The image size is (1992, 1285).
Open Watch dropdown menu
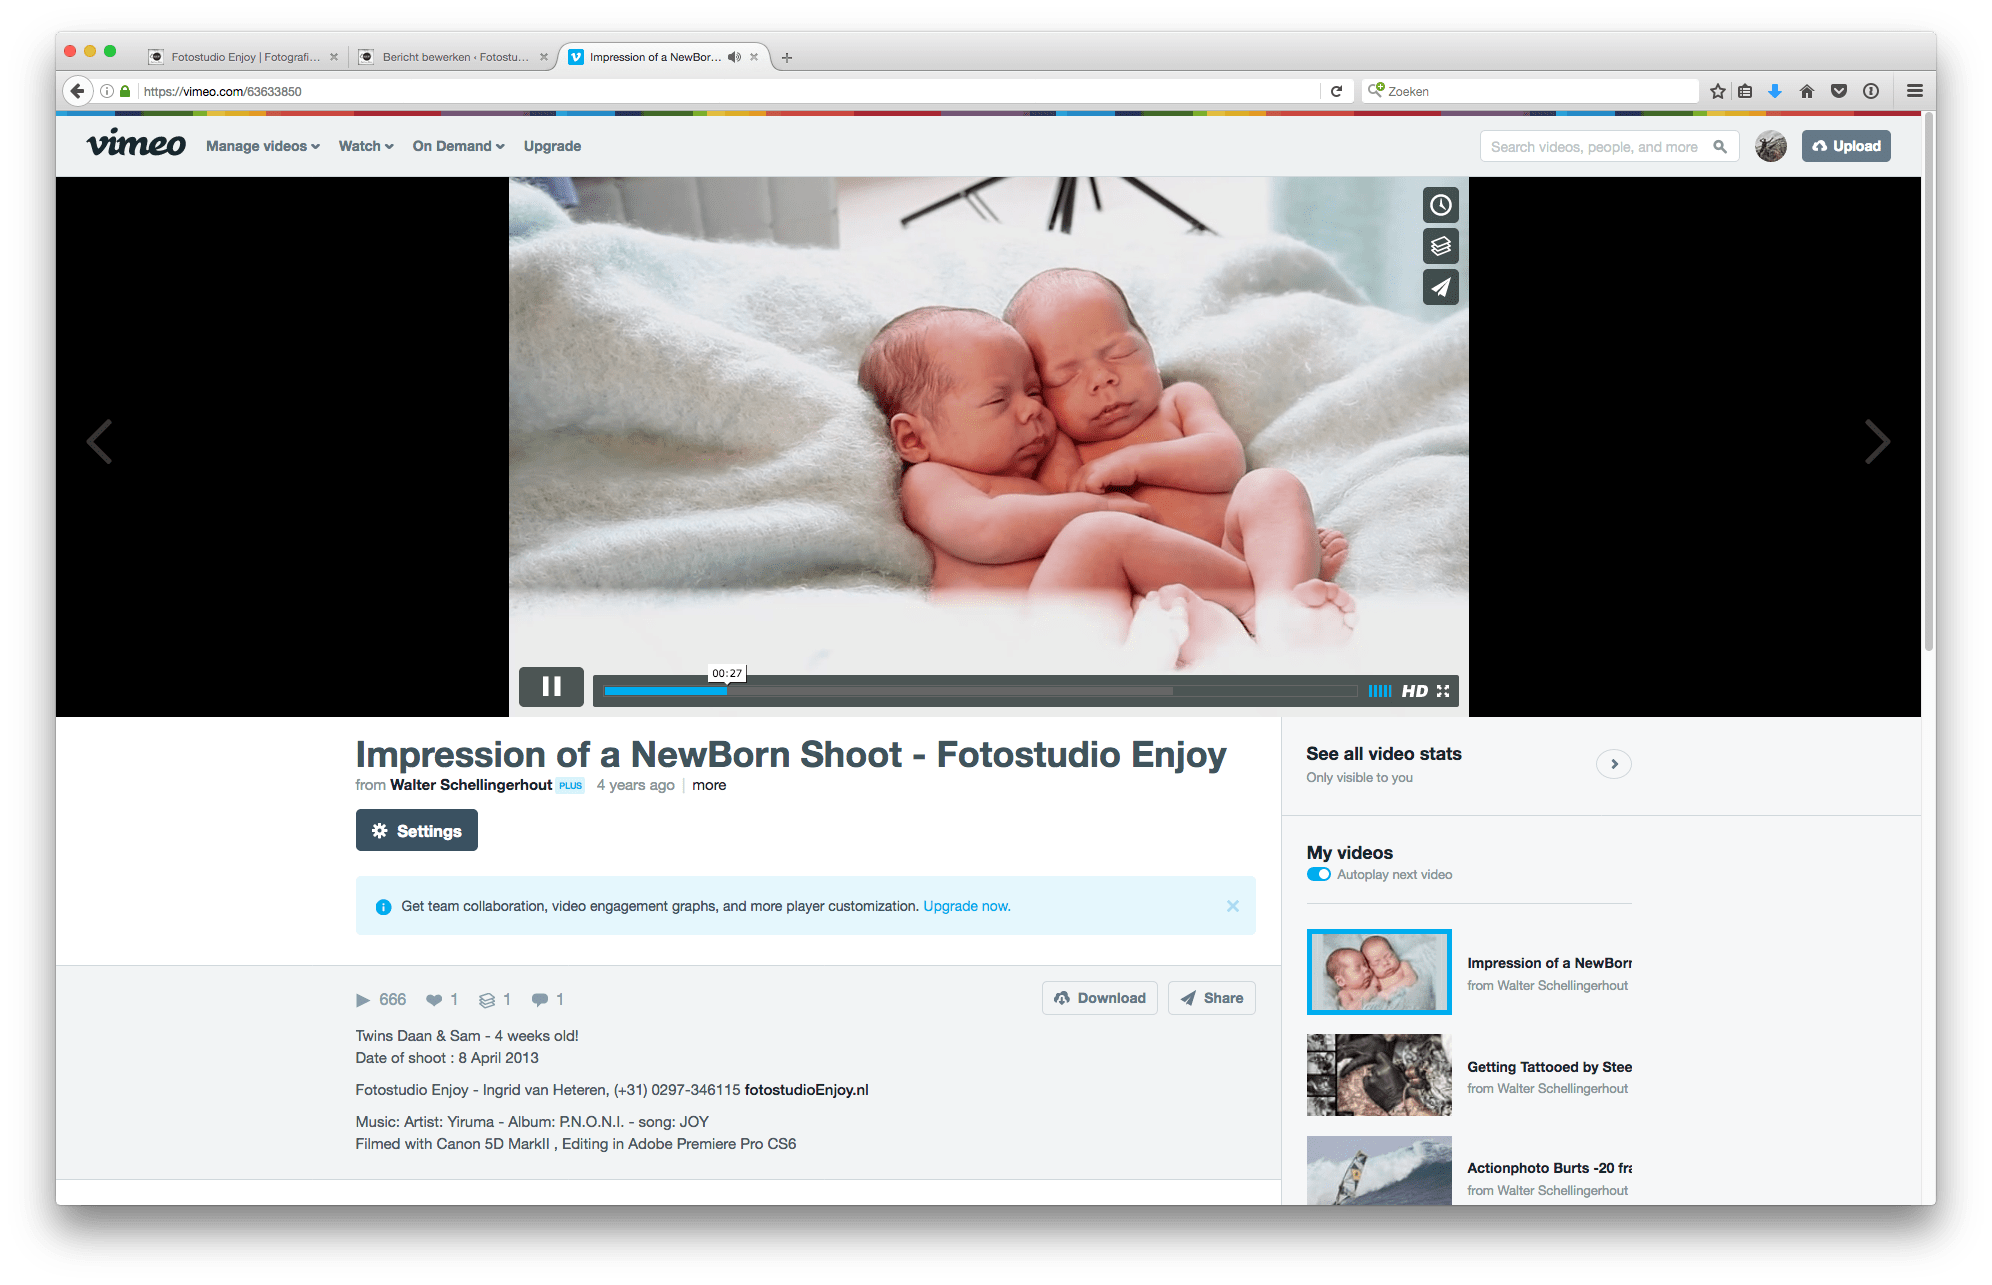(366, 146)
